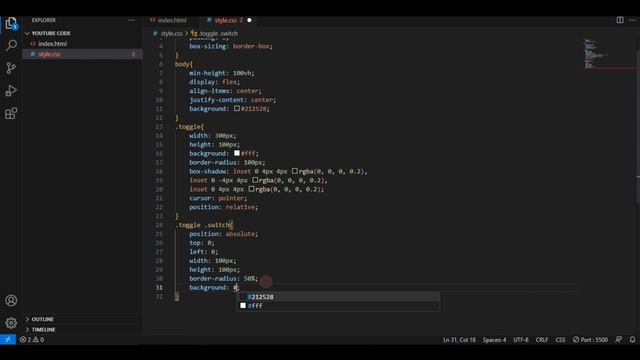The width and height of the screenshot is (640, 360).
Task: Click the code minimap
Action: point(596,53)
